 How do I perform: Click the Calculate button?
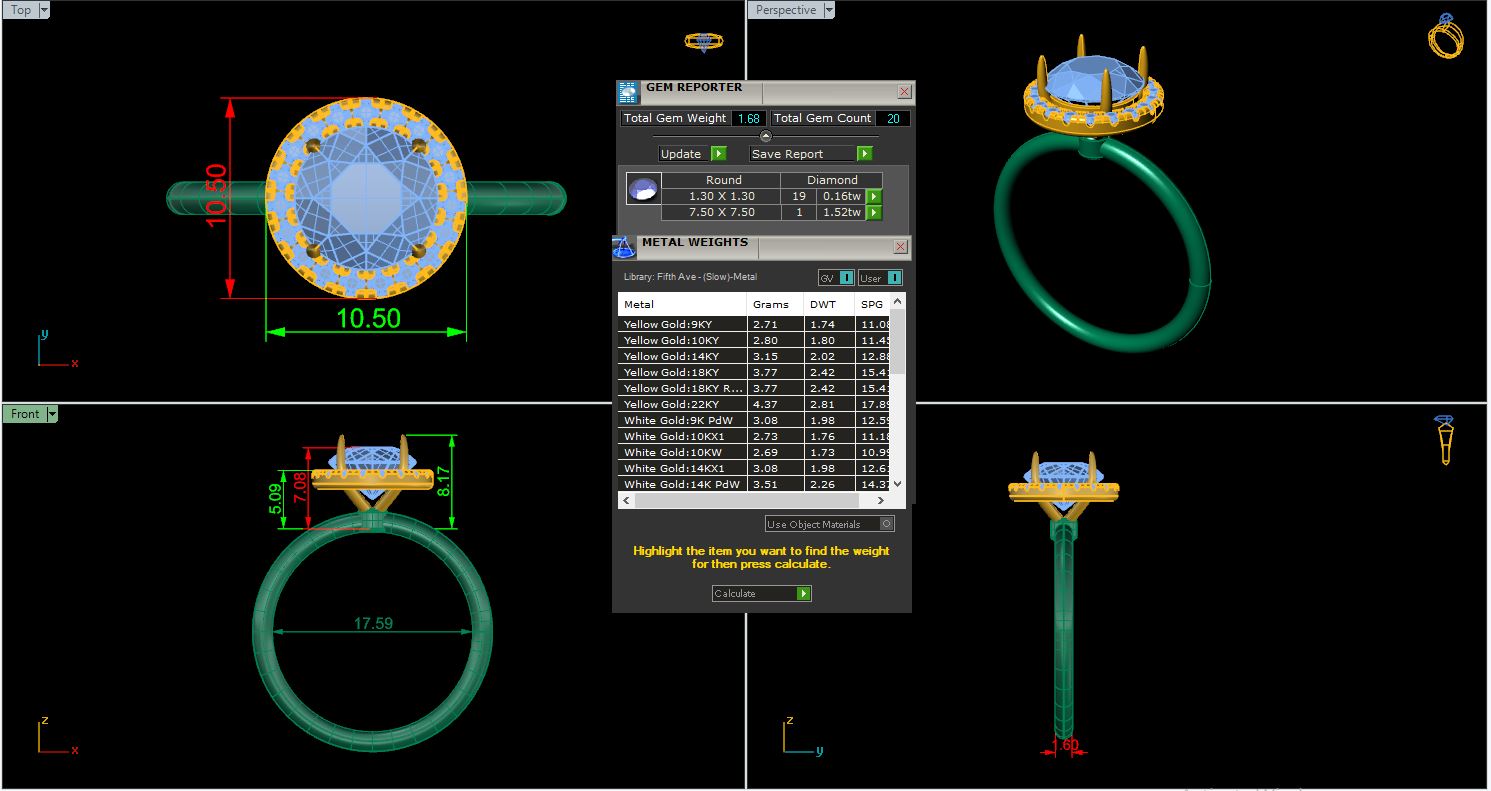(x=761, y=594)
